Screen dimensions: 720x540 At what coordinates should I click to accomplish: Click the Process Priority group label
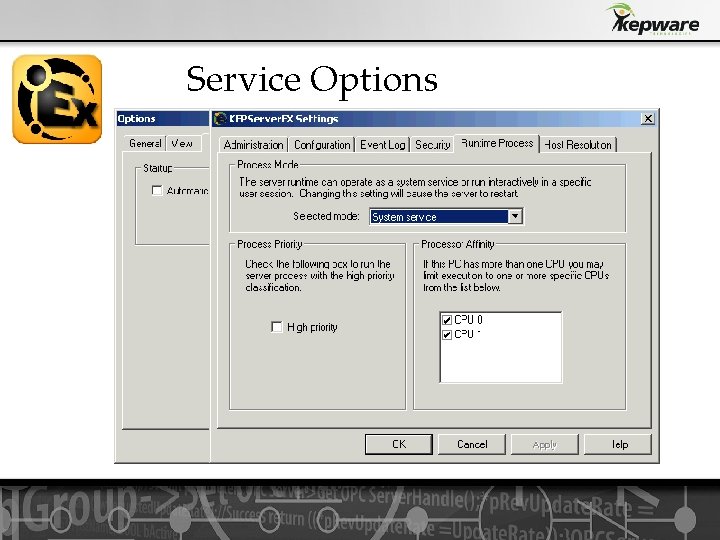pos(270,244)
